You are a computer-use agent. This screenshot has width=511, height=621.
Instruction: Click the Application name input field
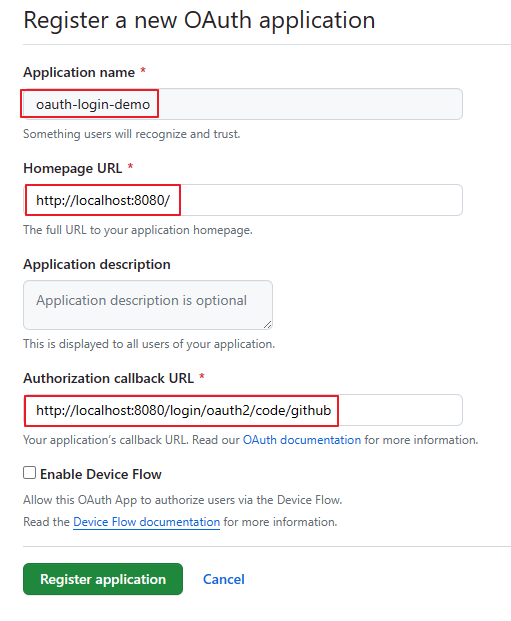click(x=242, y=104)
